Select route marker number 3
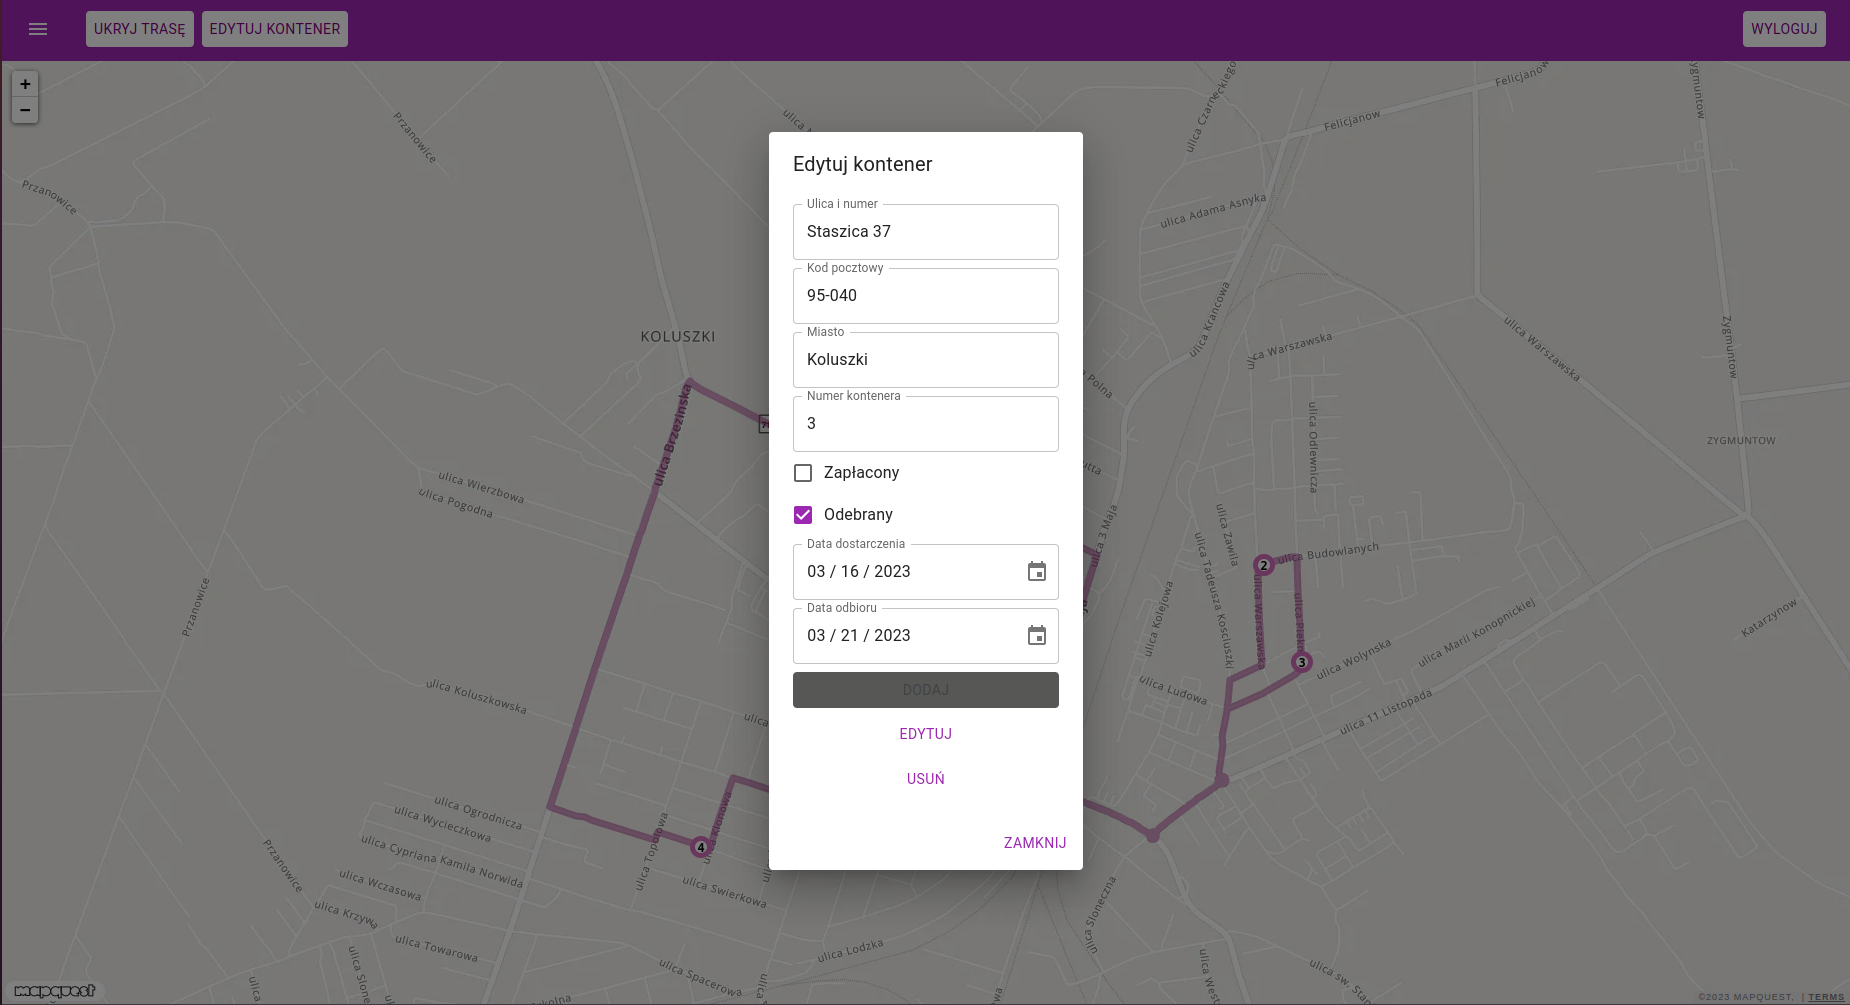This screenshot has height=1005, width=1850. [x=1301, y=662]
